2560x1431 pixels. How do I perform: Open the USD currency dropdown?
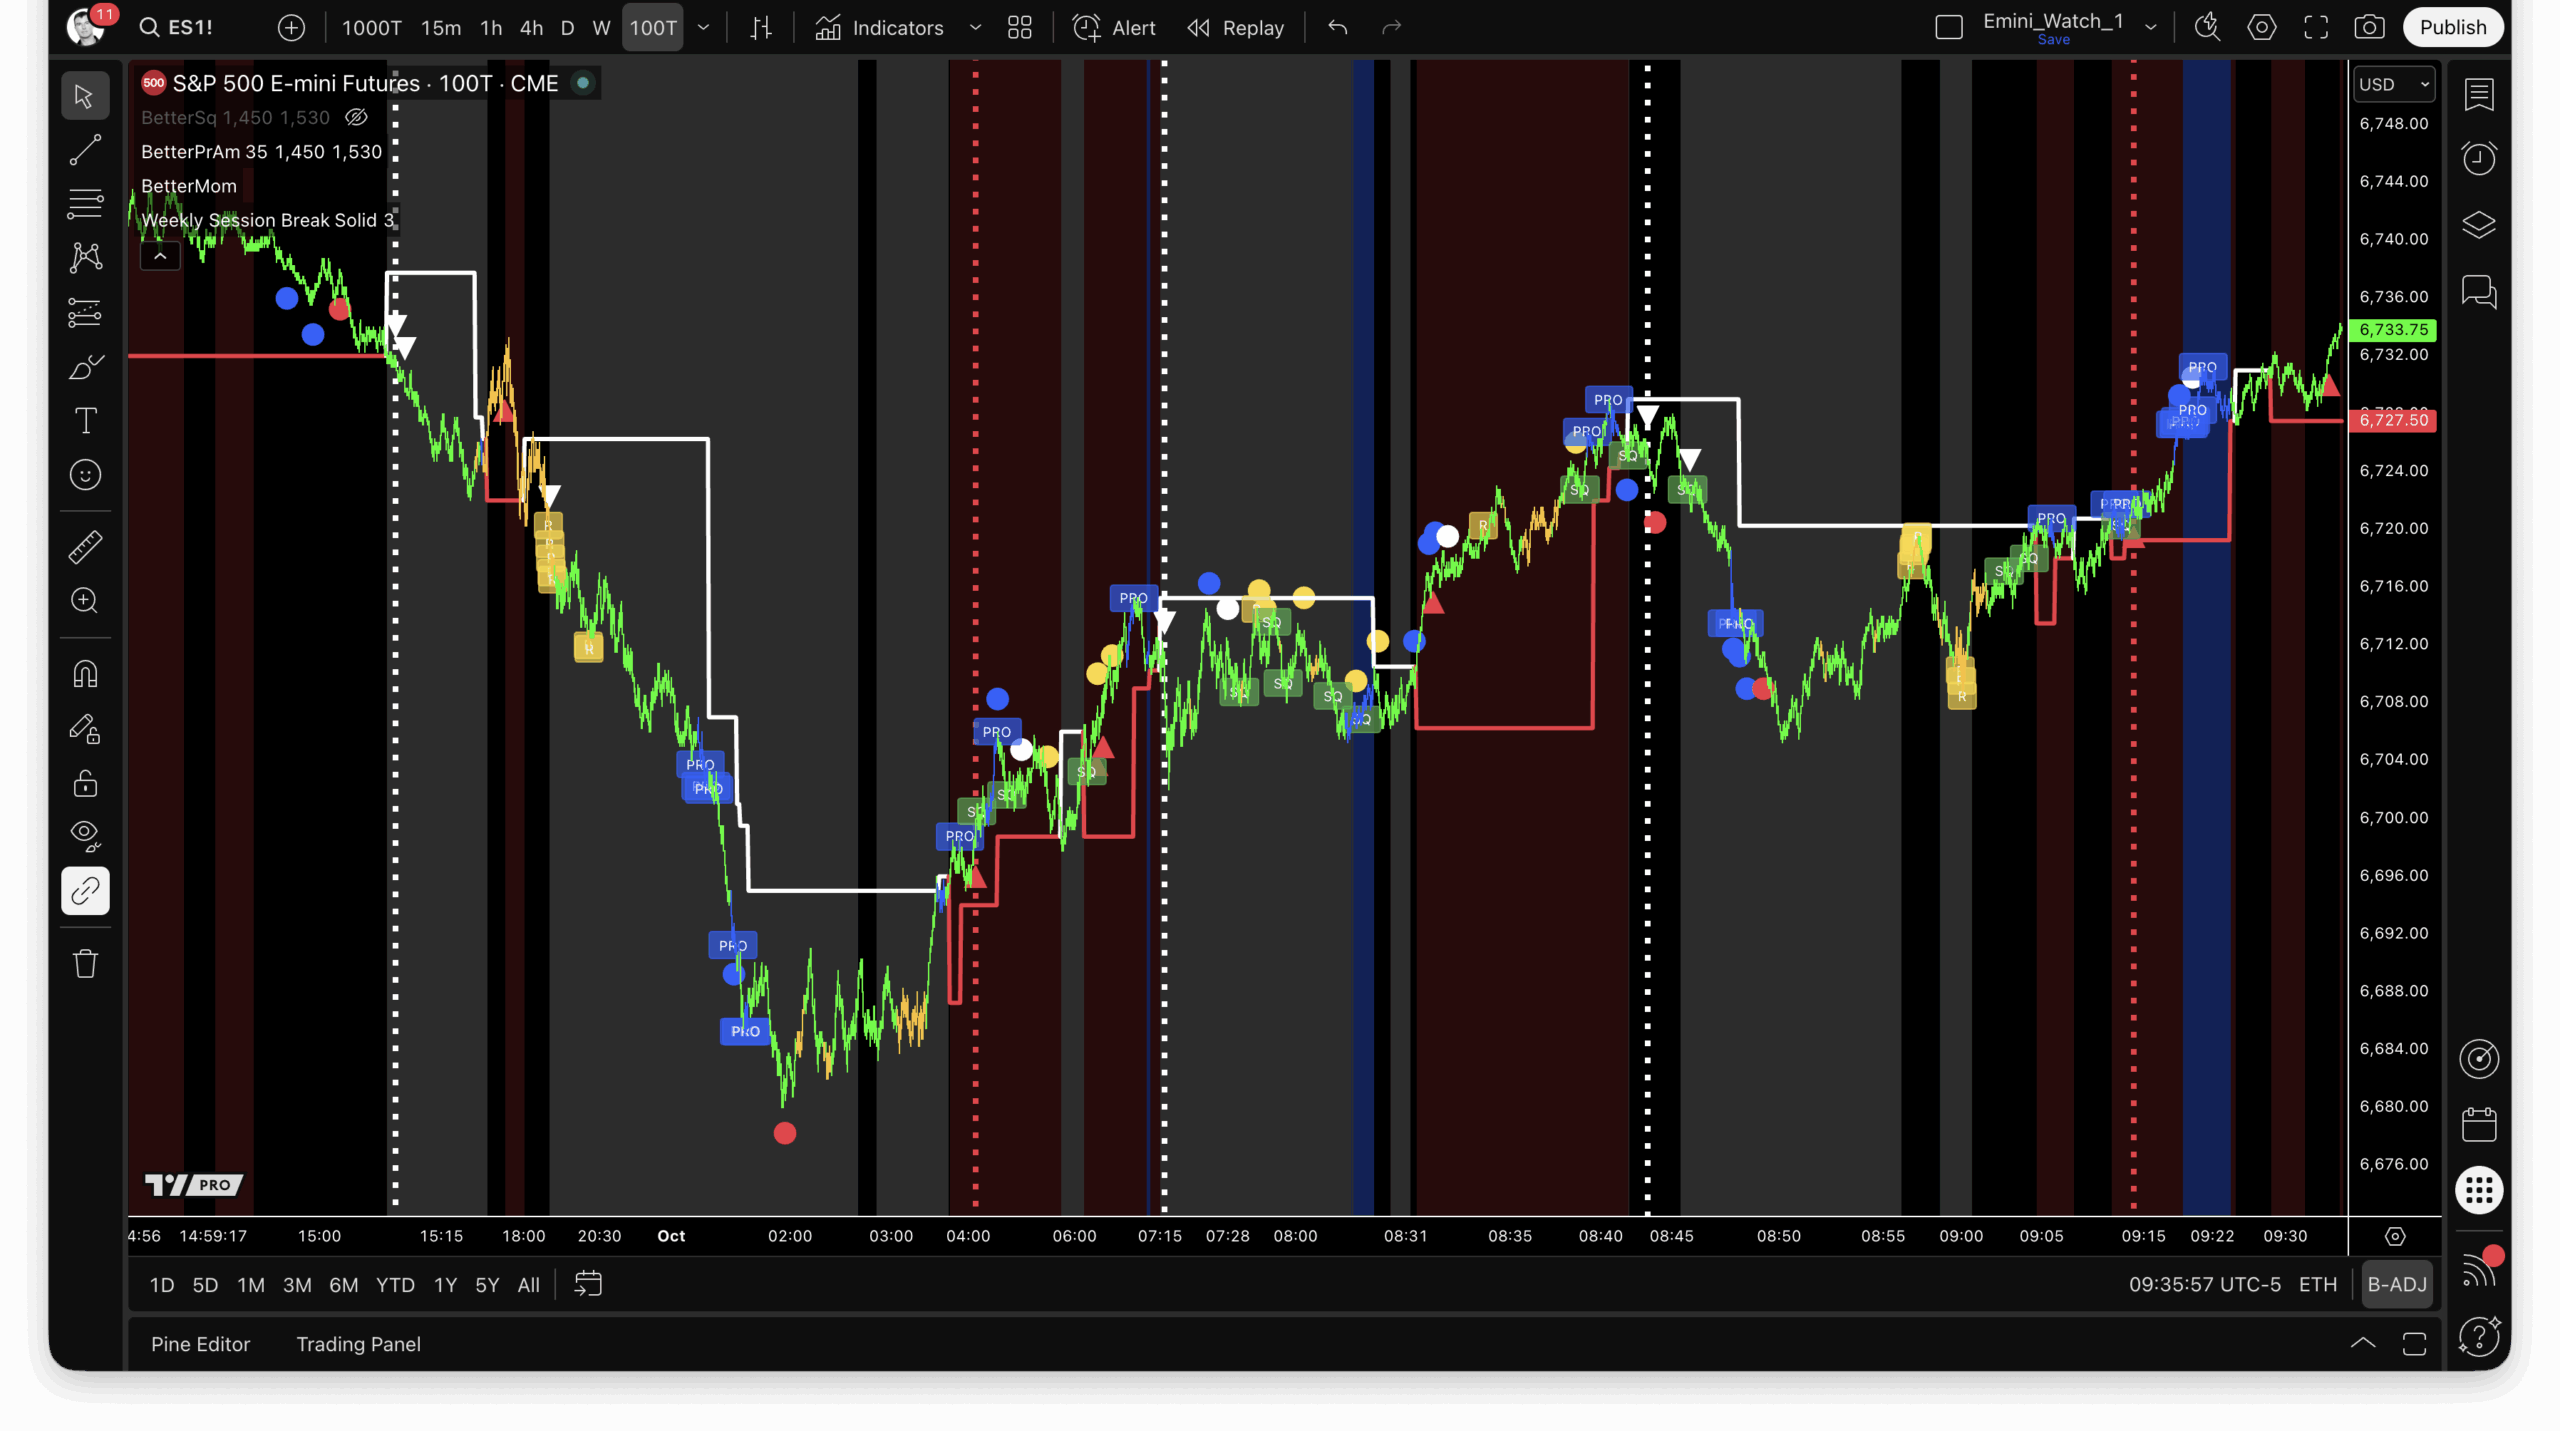(x=2394, y=85)
